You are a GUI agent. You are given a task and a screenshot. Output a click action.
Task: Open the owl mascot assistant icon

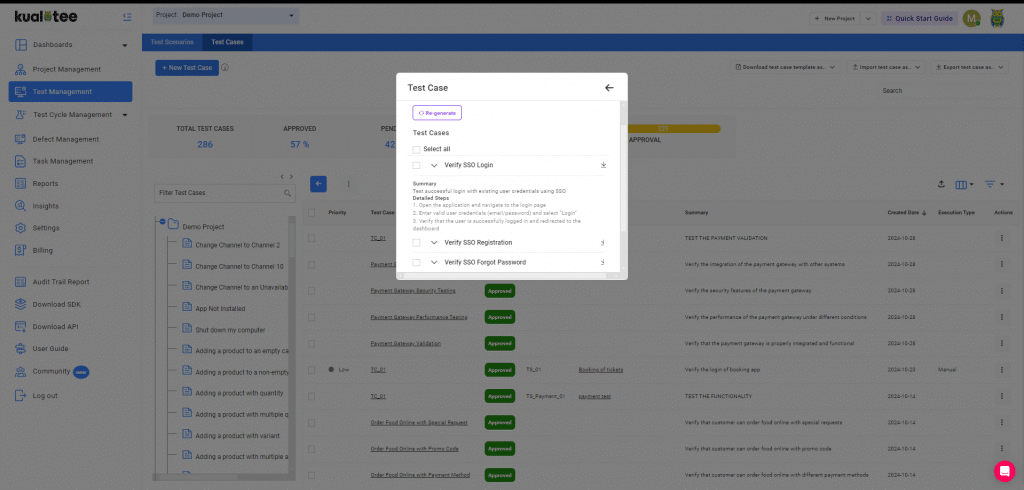tap(997, 18)
